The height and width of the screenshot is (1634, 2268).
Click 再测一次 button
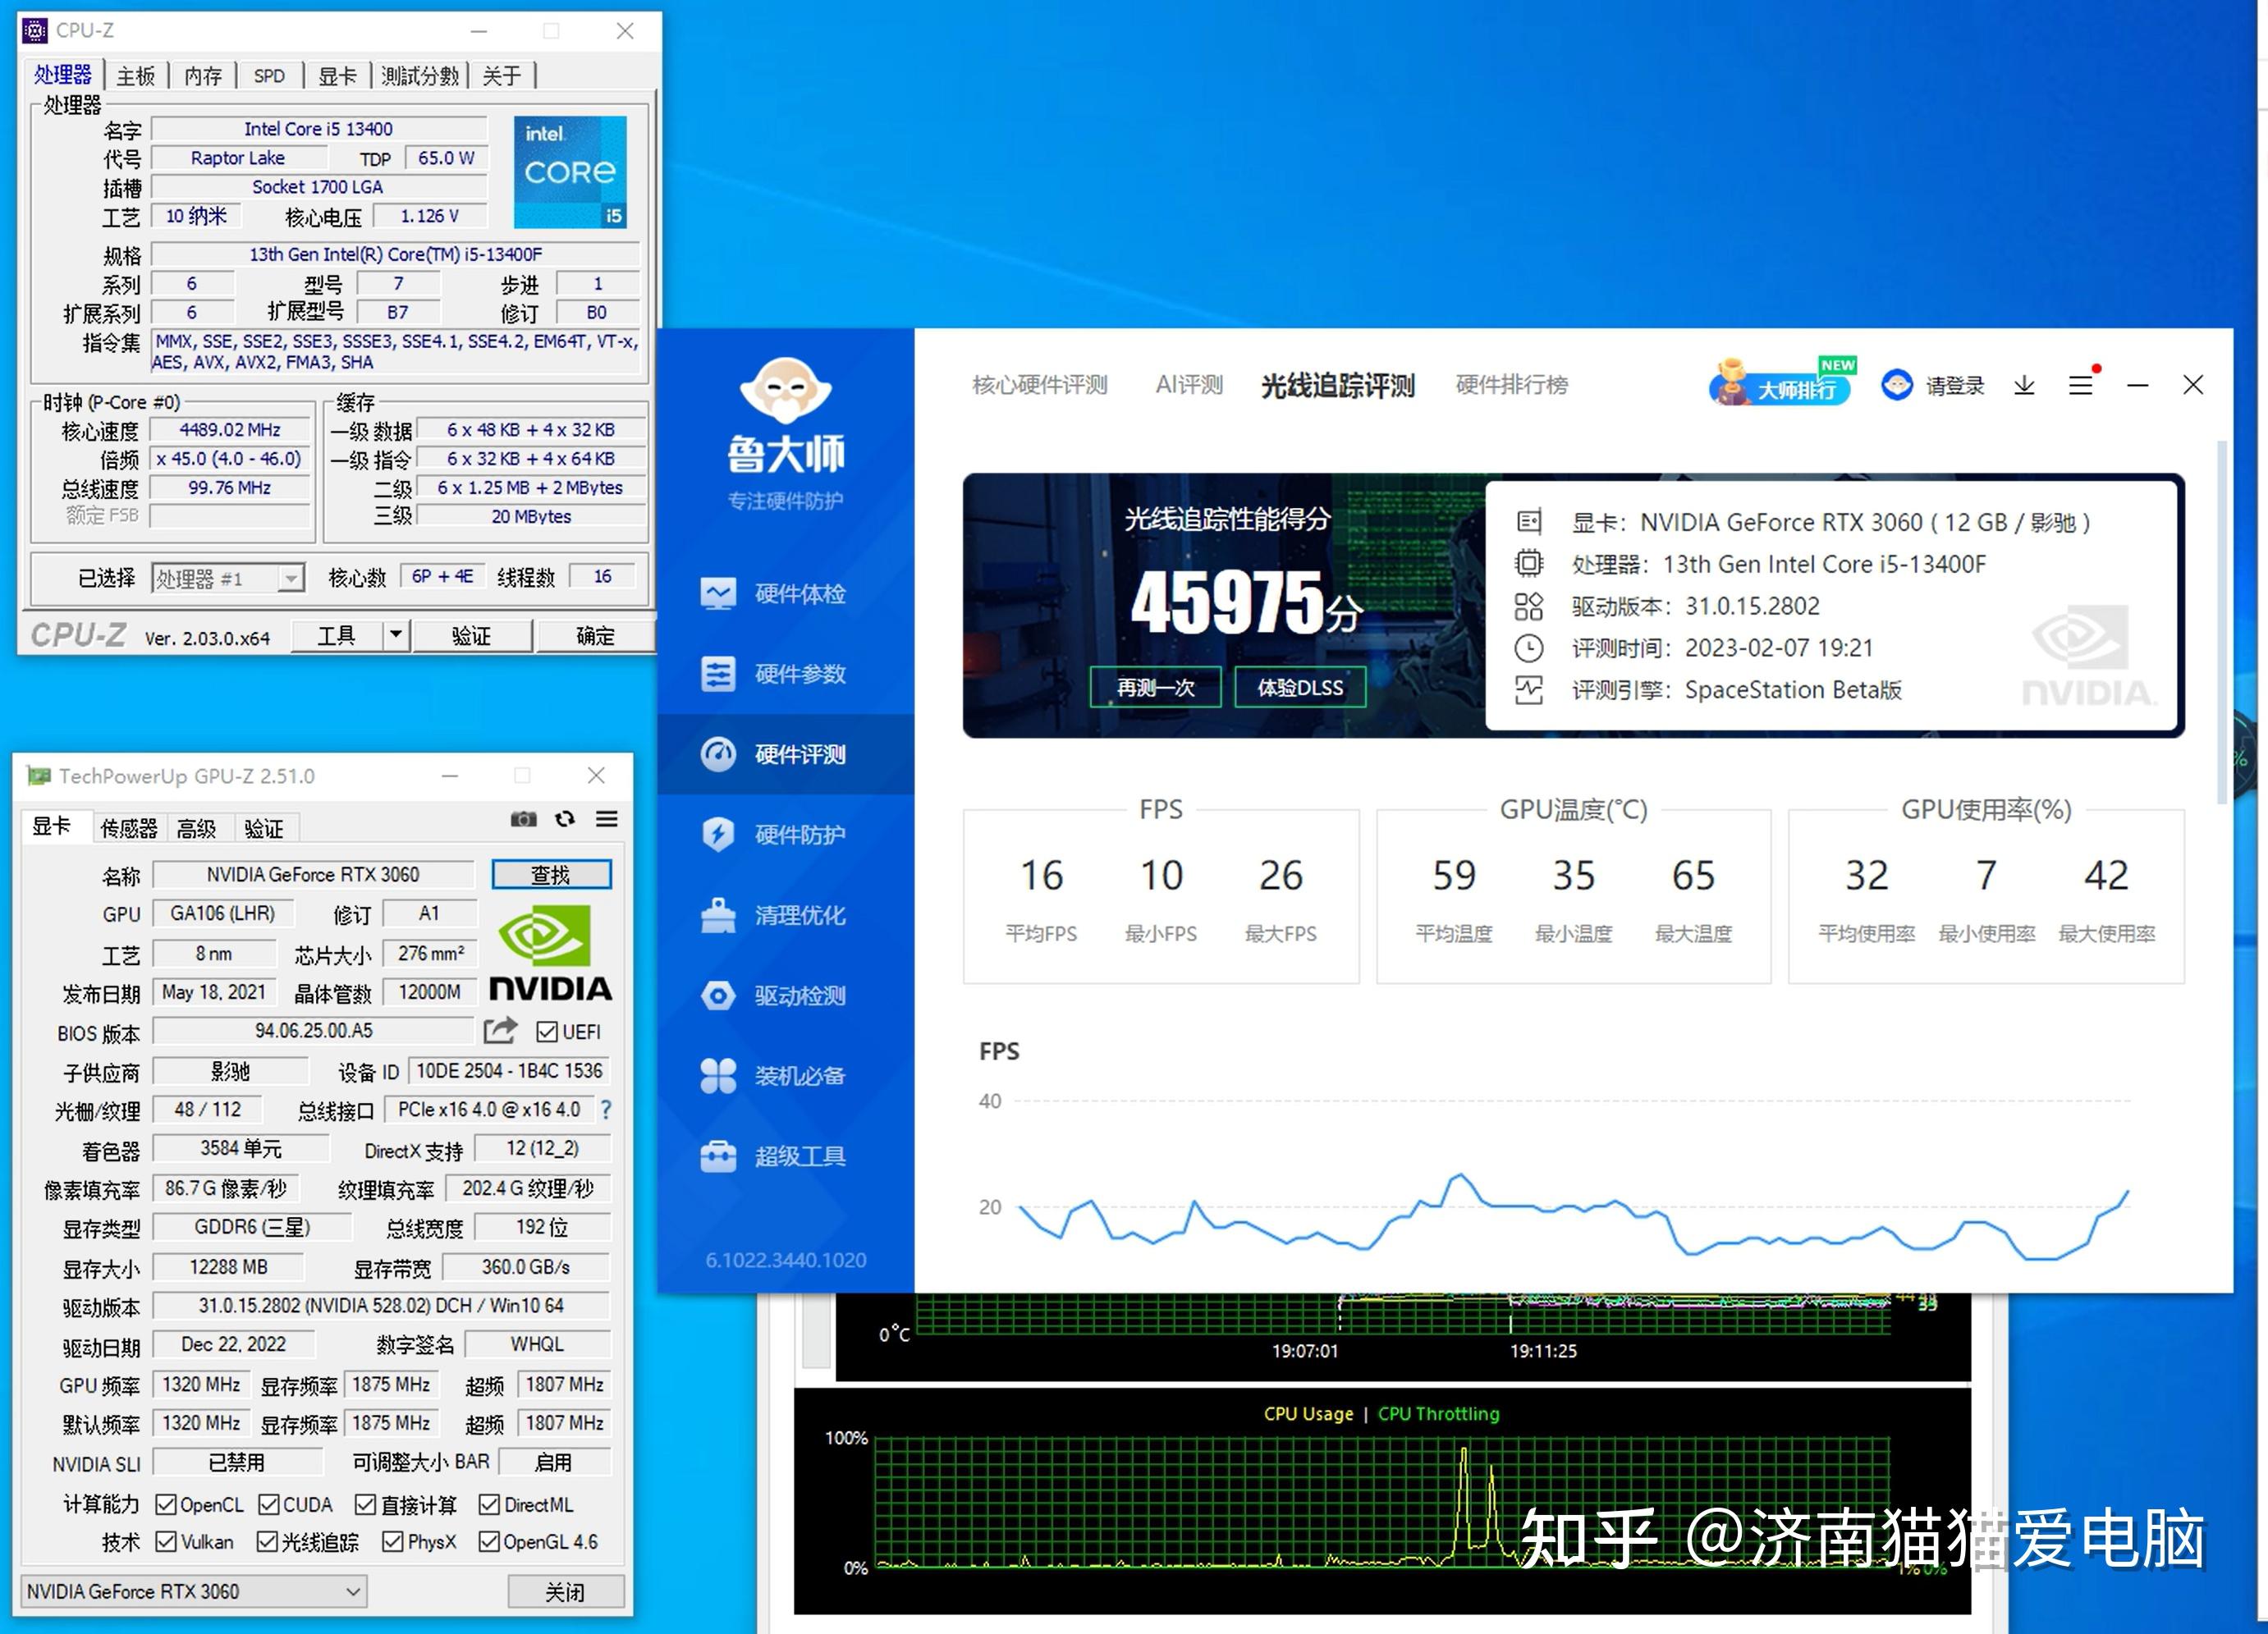tap(1156, 687)
